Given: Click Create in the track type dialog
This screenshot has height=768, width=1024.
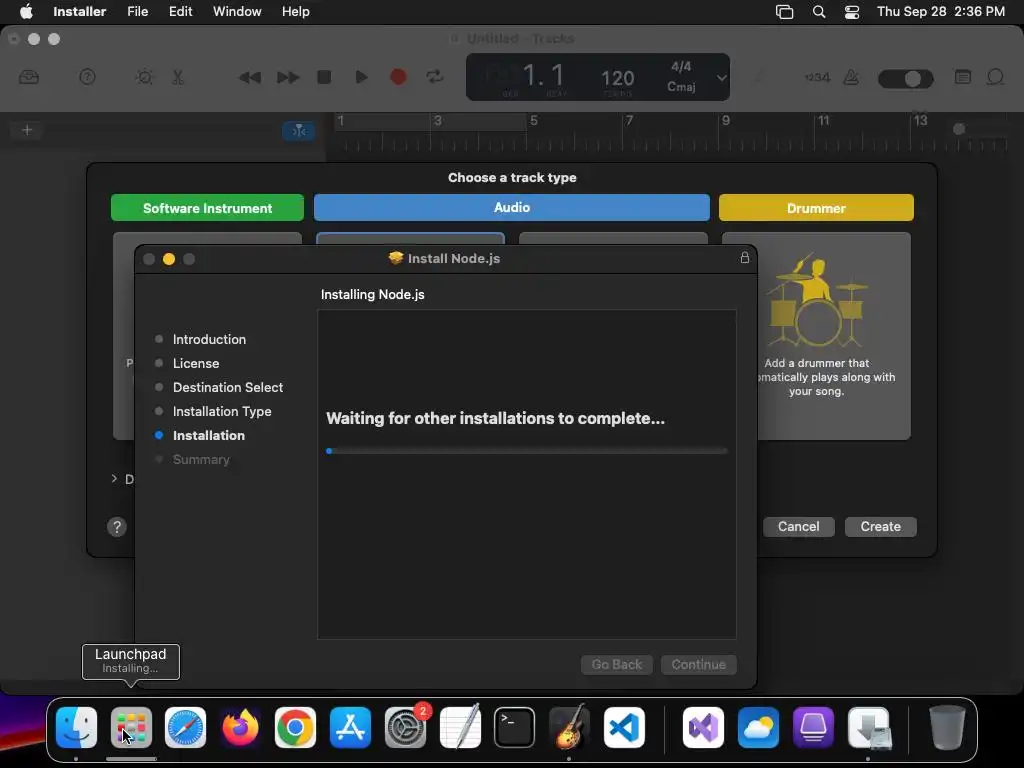Looking at the screenshot, I should (x=880, y=526).
